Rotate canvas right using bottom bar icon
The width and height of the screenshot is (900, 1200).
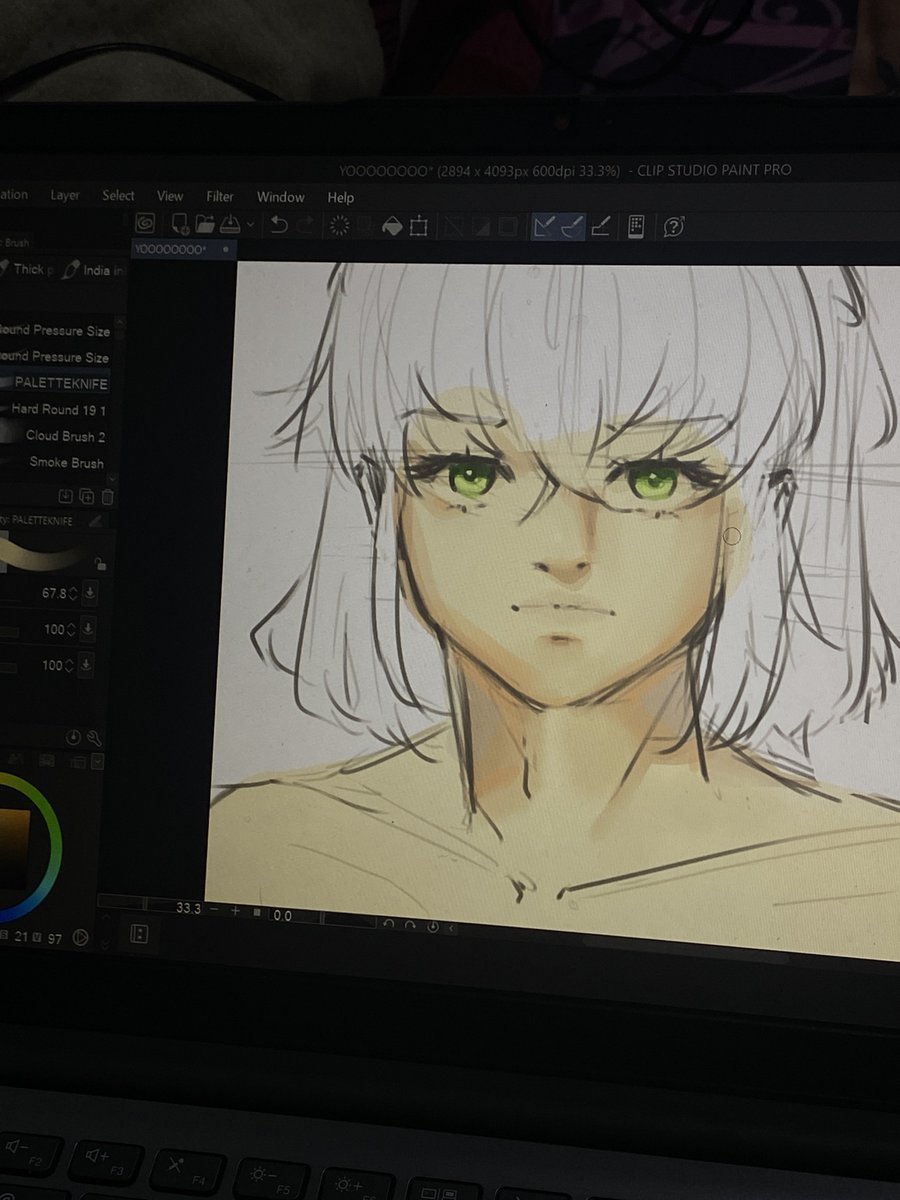(412, 925)
